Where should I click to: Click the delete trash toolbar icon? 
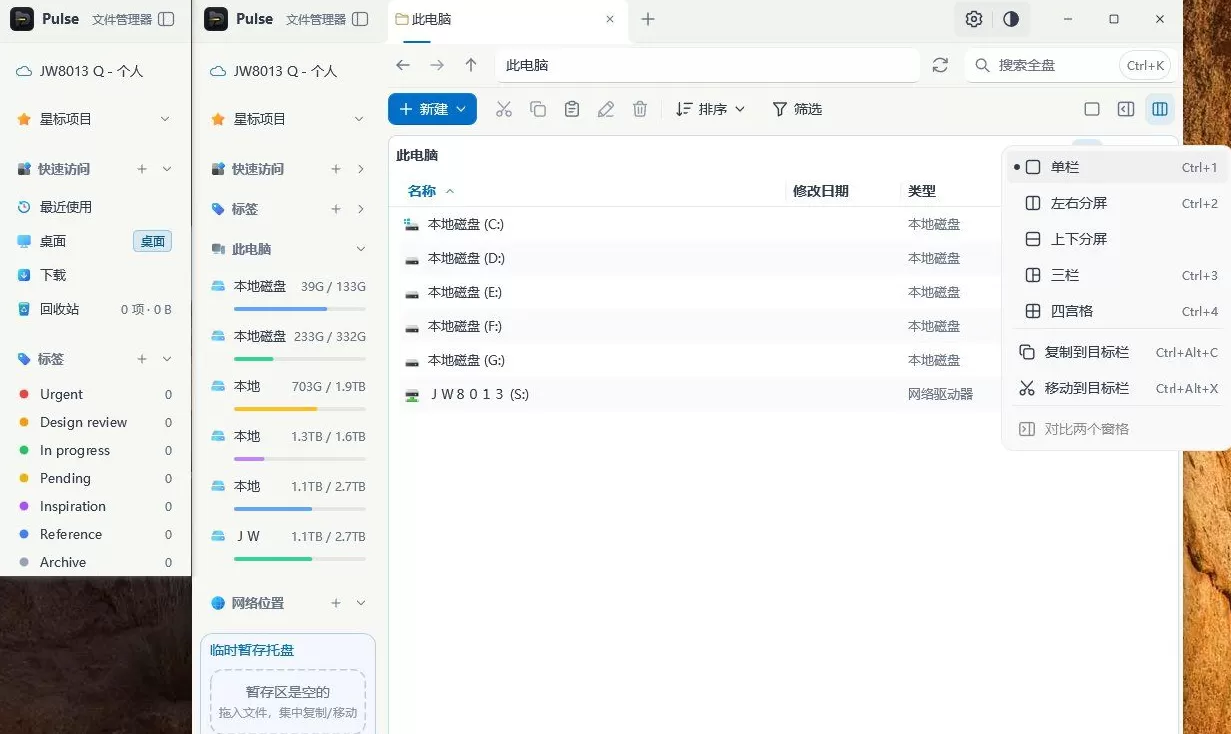[640, 109]
